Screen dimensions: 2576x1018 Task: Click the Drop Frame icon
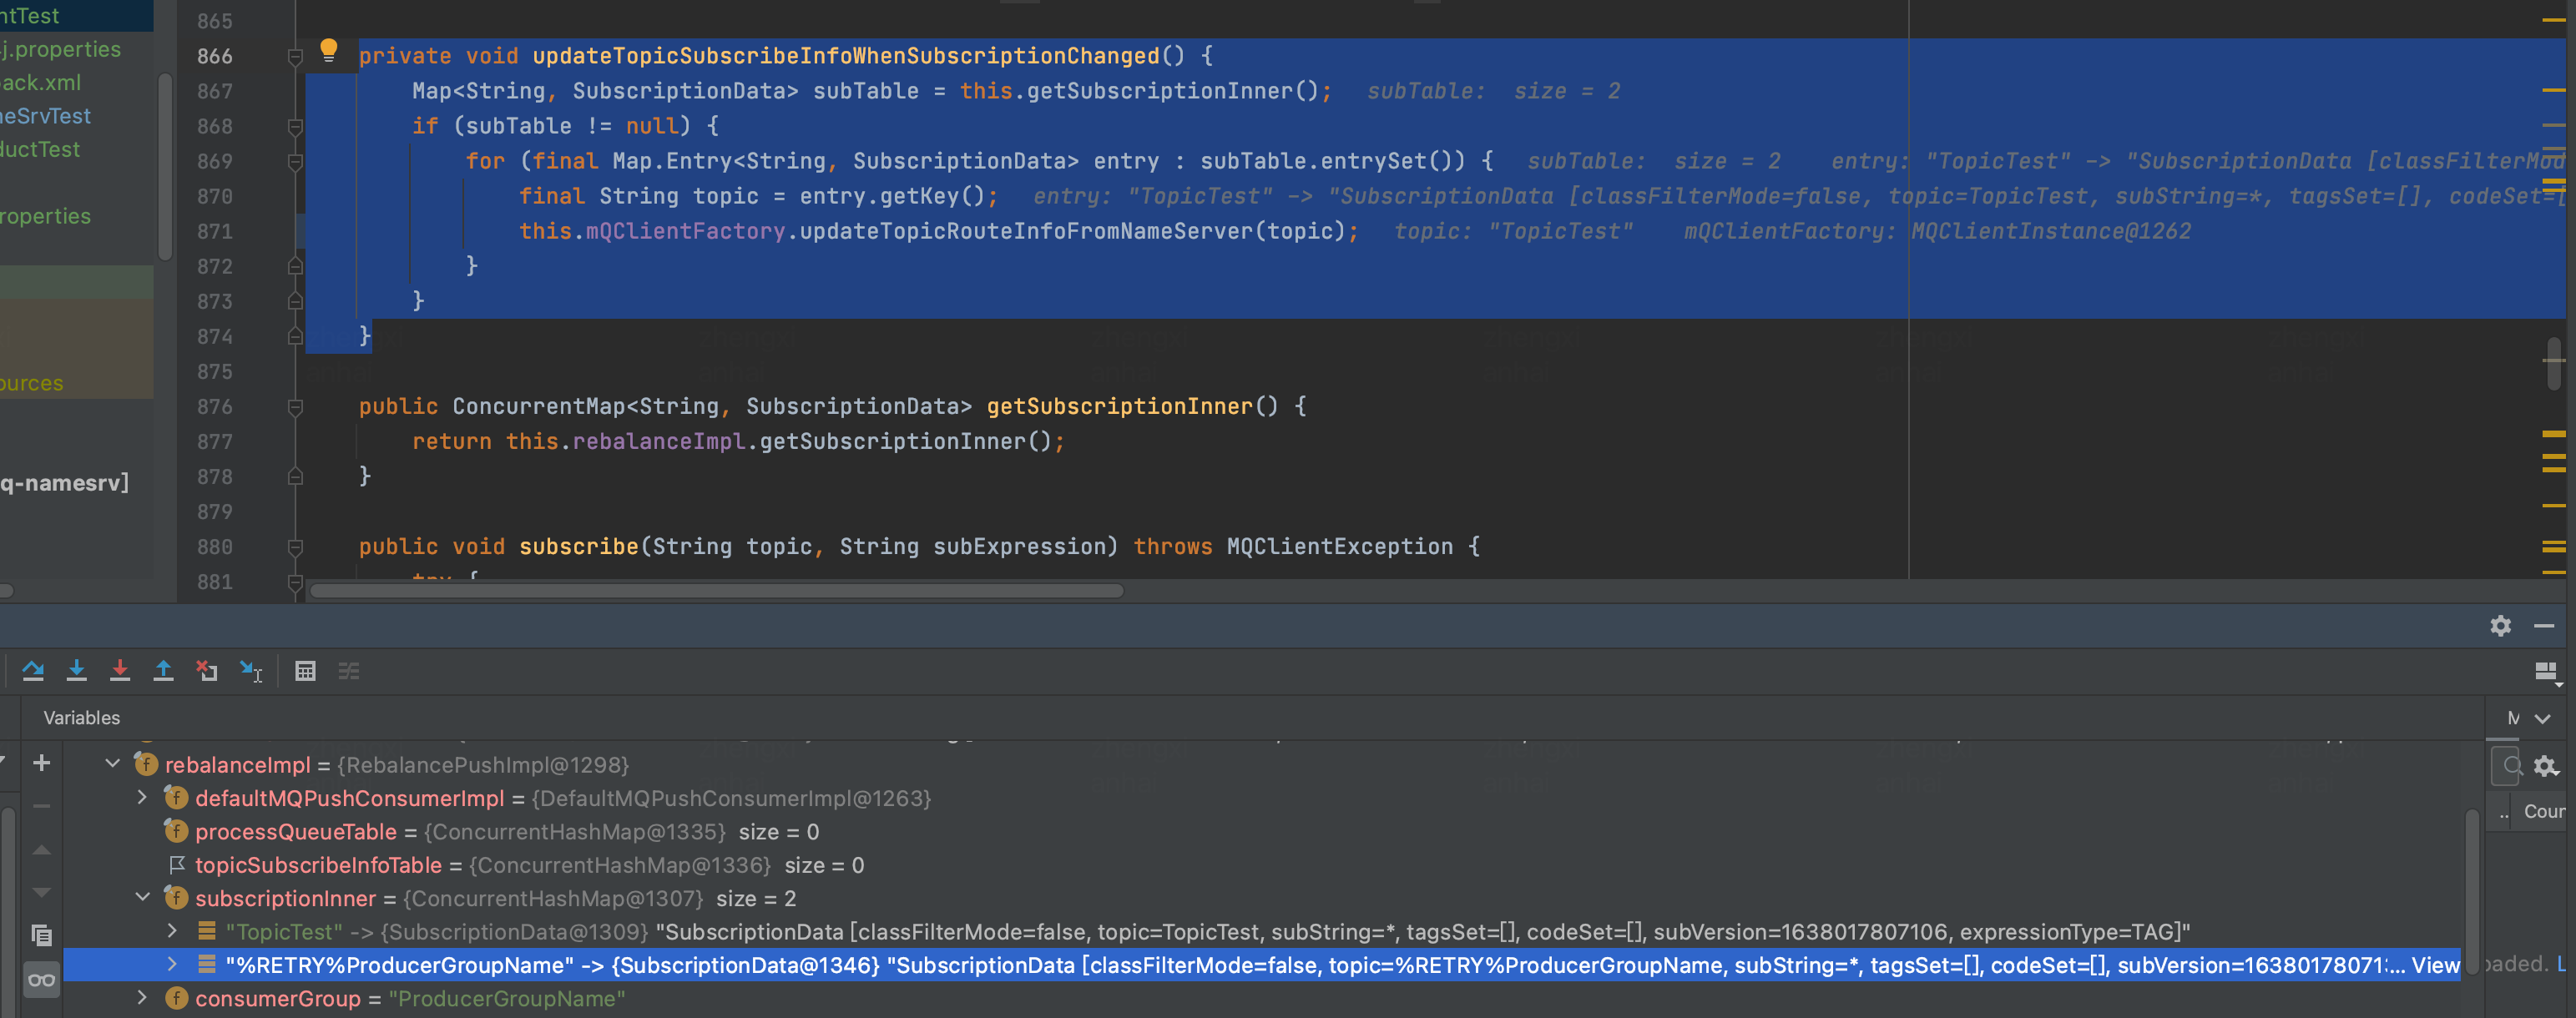(207, 670)
